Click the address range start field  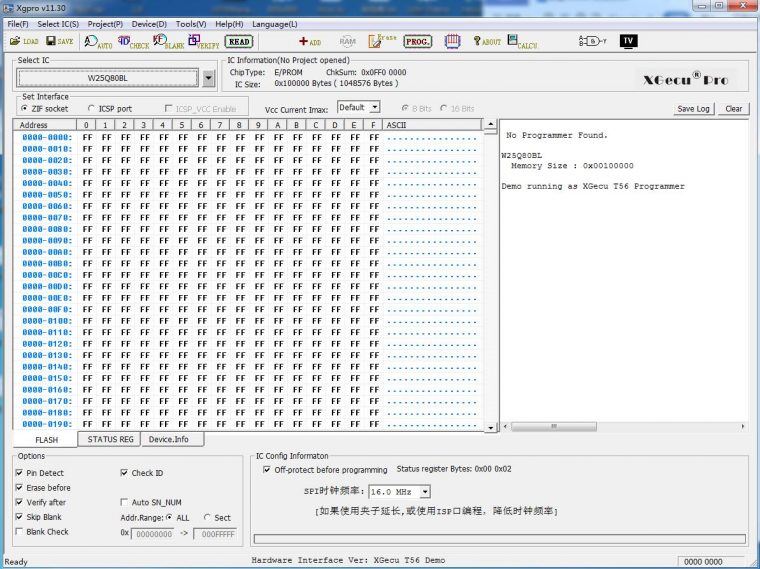(x=153, y=534)
